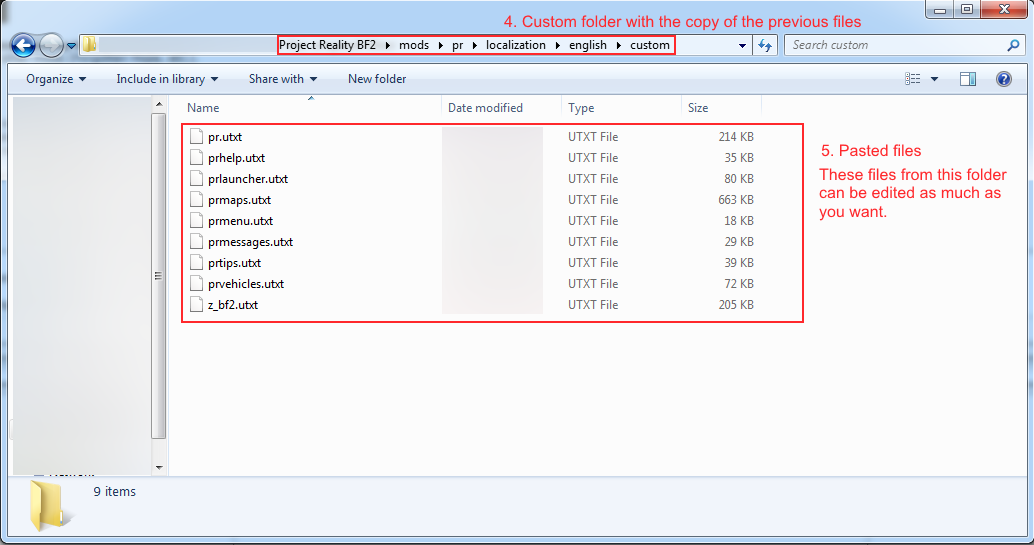Sort by Type column header
Image resolution: width=1034 pixels, height=545 pixels.
[621, 108]
